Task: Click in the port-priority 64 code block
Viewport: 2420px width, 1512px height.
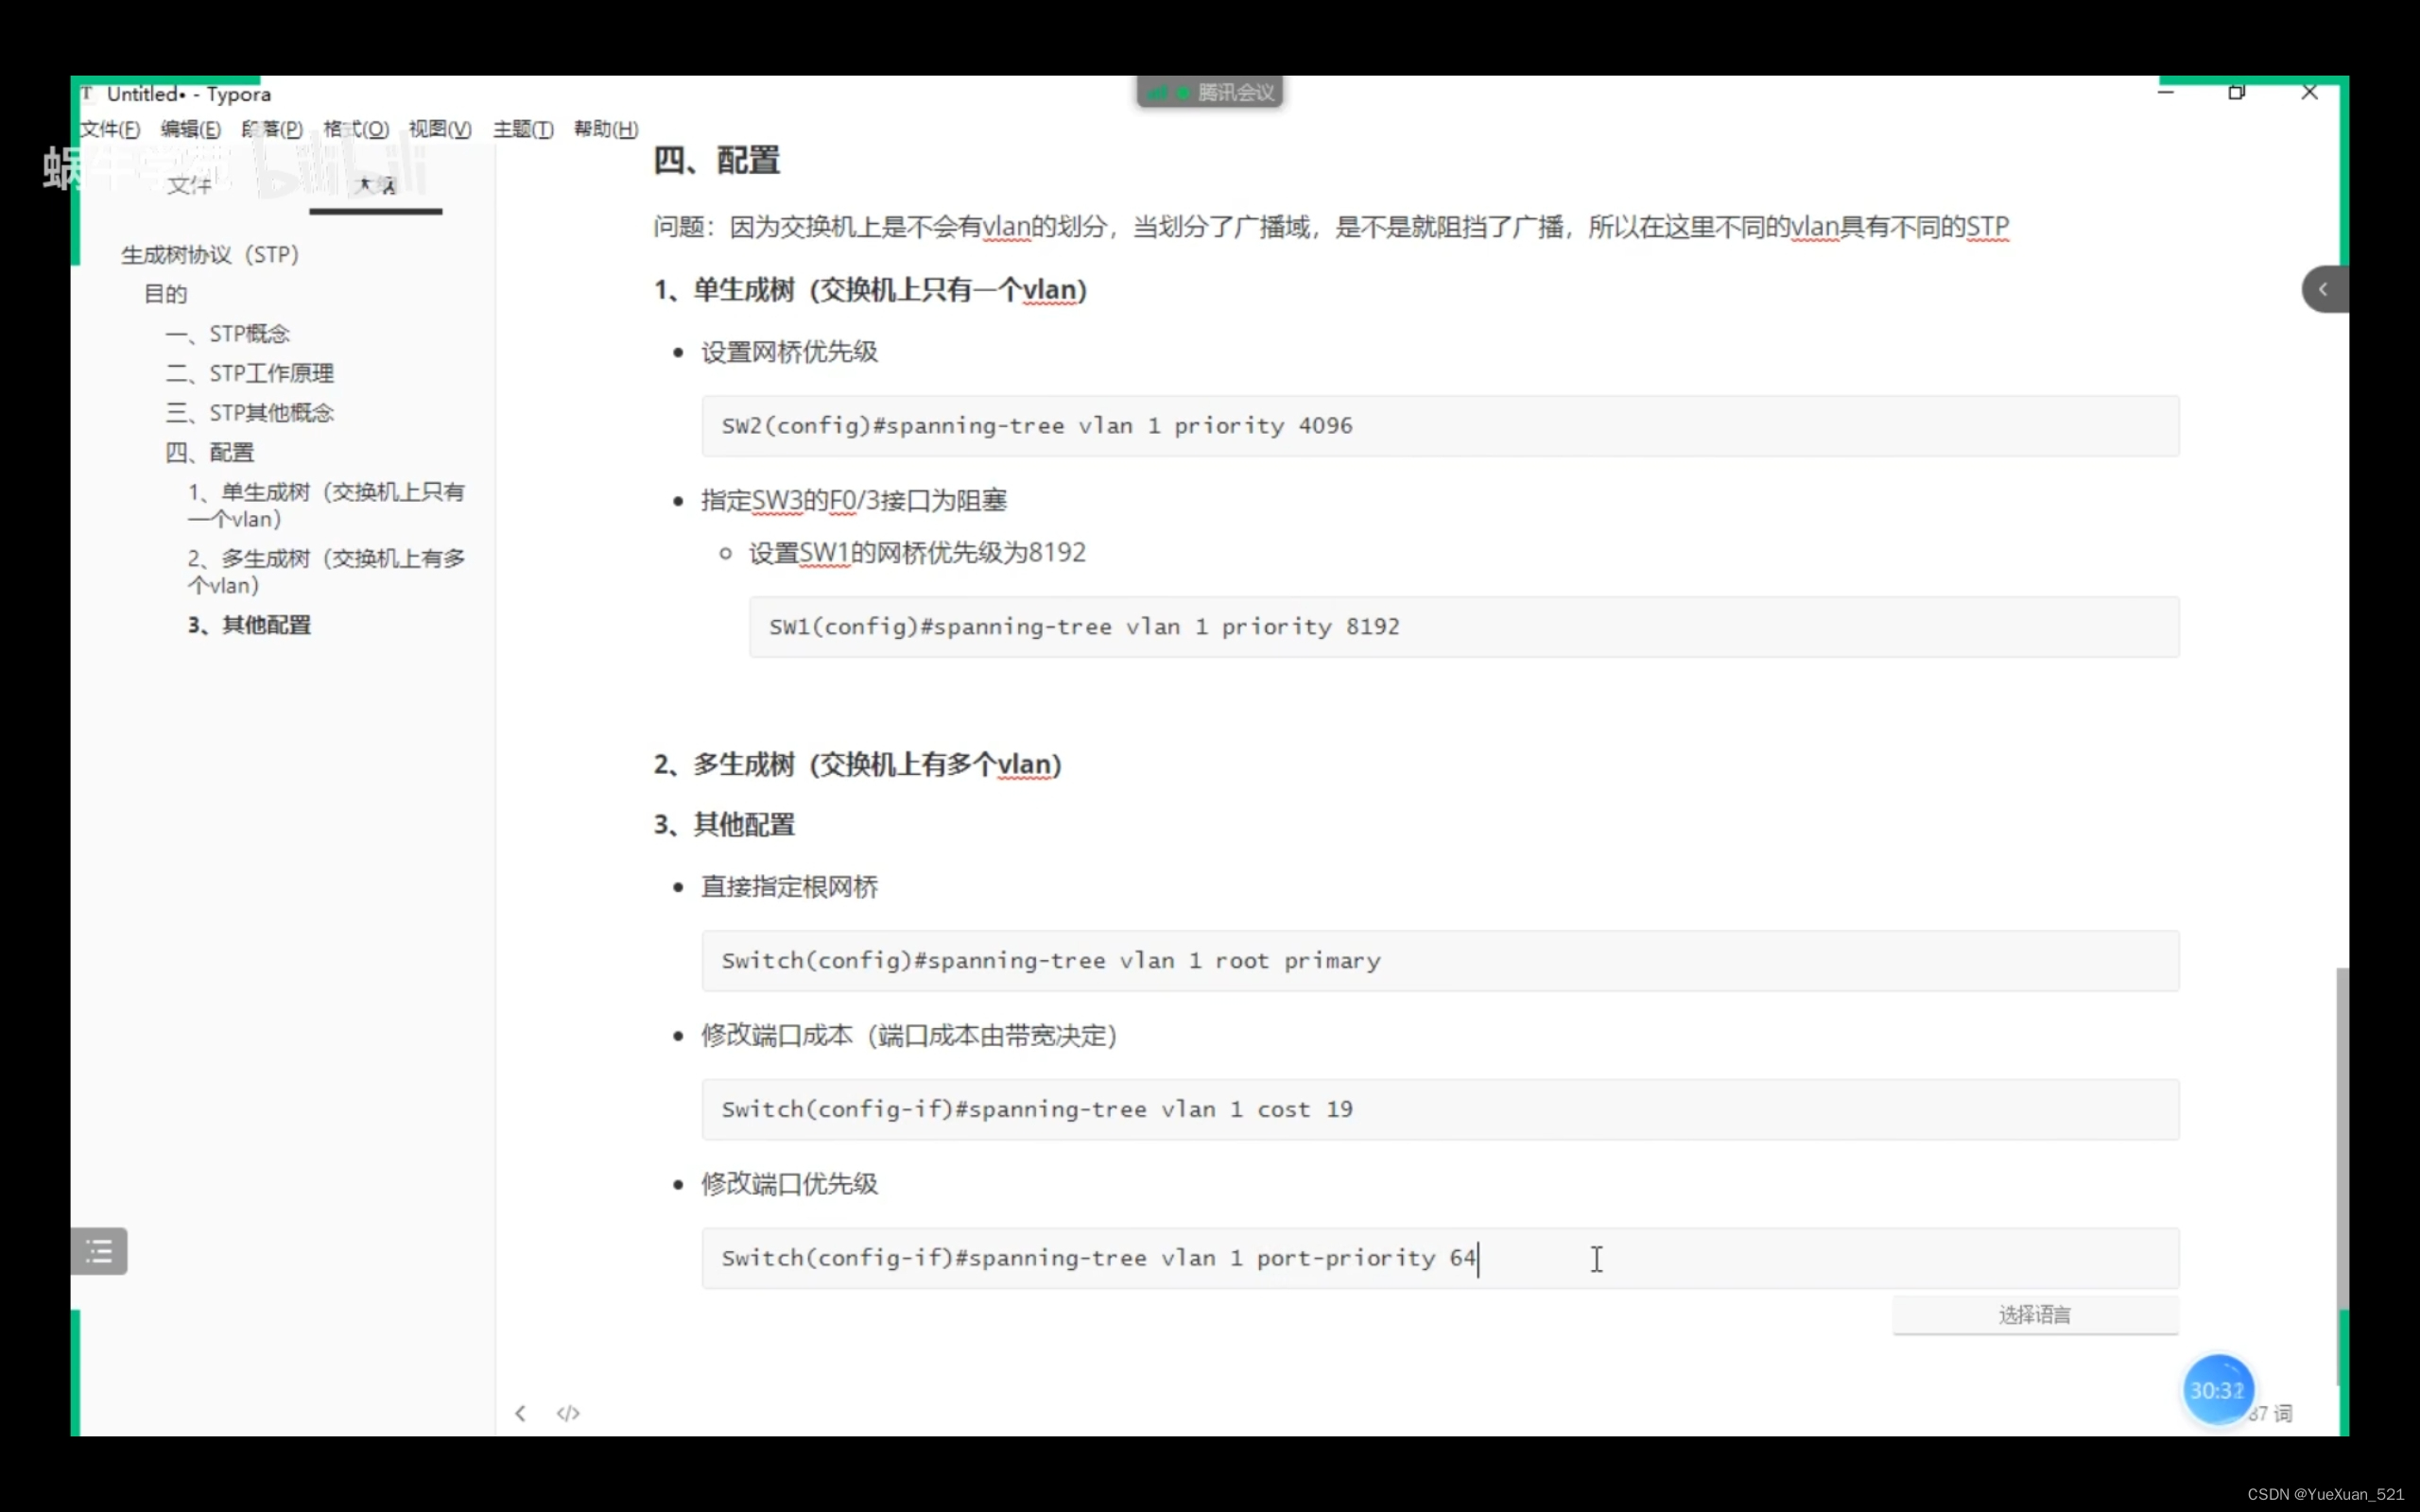Action: (1440, 1258)
